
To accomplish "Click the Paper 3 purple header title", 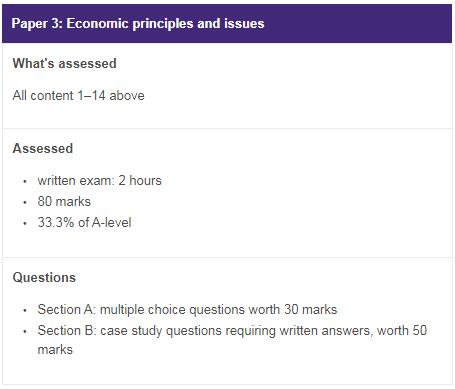I will (x=138, y=24).
